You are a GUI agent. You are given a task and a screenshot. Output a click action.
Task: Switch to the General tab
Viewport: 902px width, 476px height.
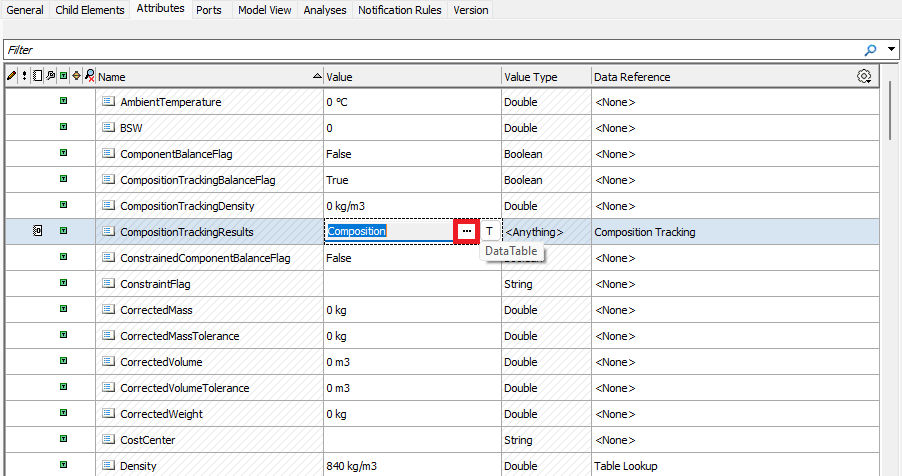click(x=25, y=10)
